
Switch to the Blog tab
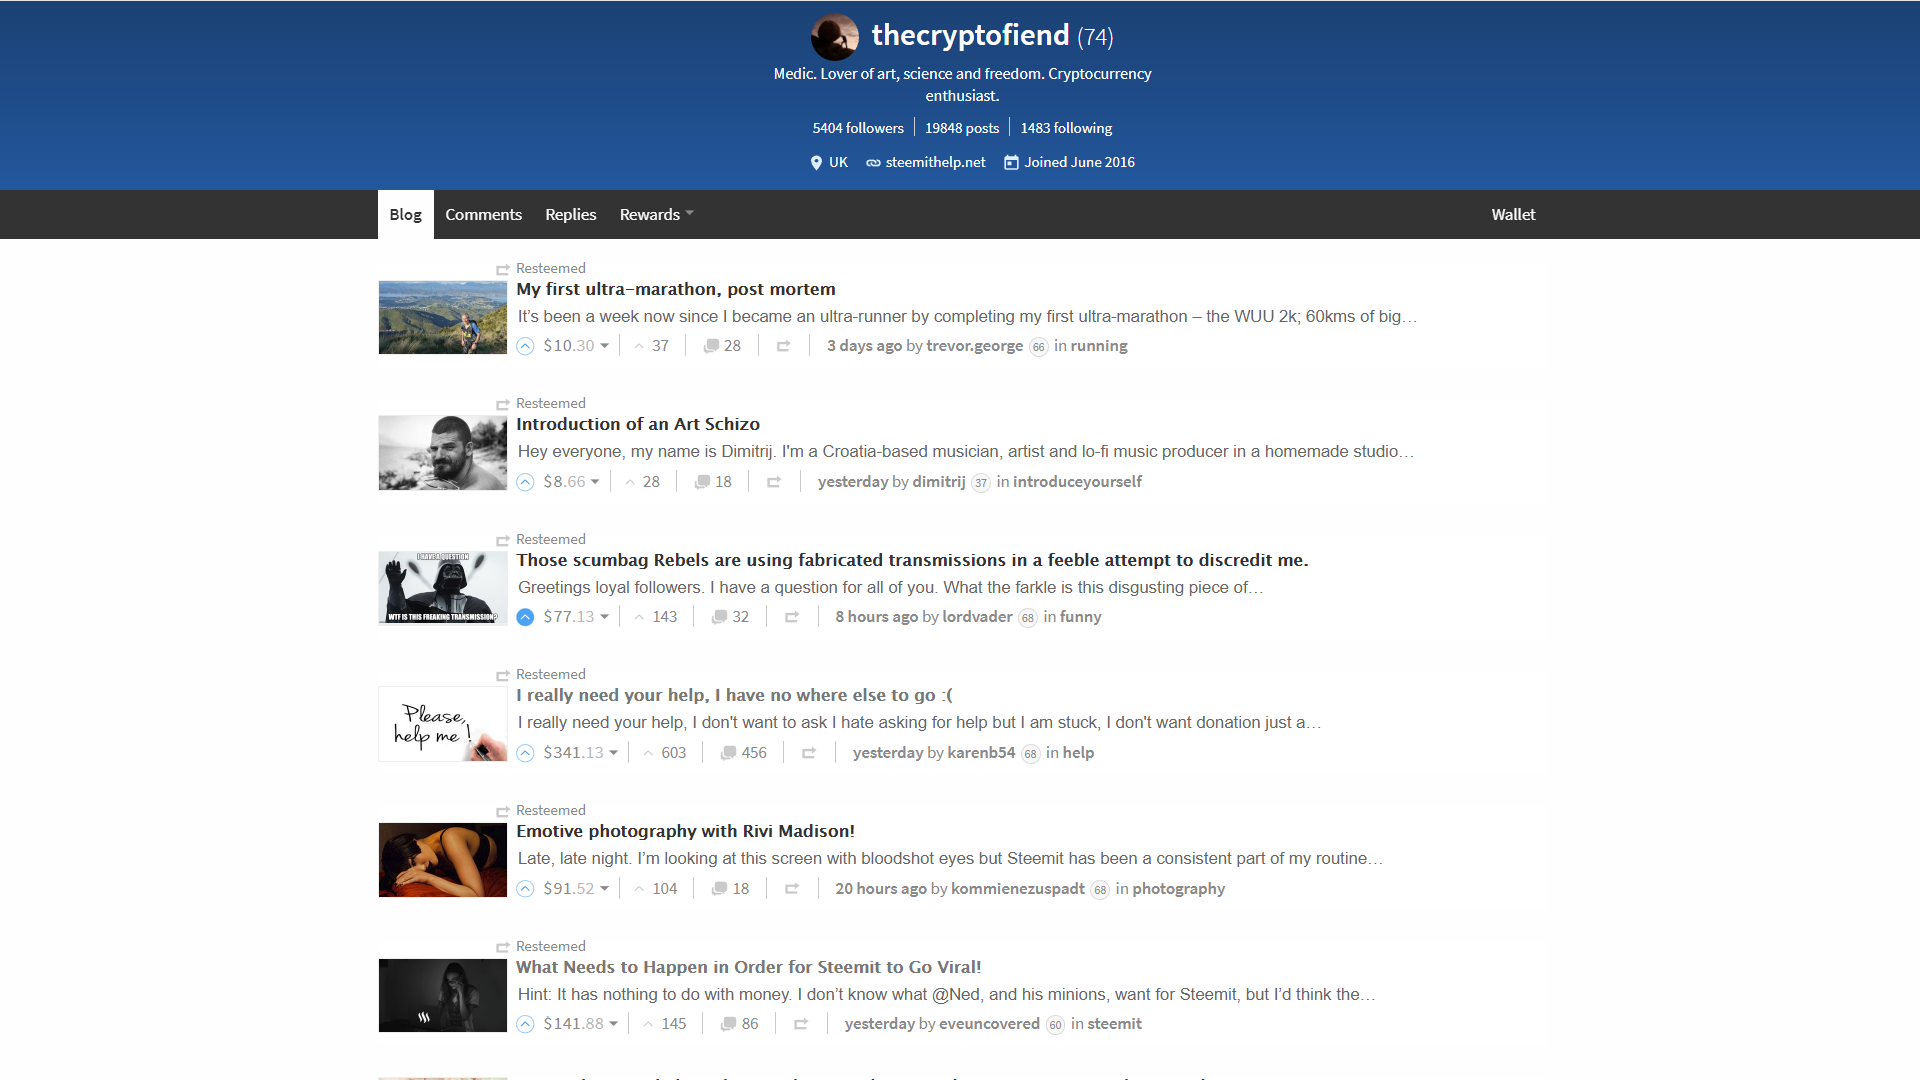405,214
